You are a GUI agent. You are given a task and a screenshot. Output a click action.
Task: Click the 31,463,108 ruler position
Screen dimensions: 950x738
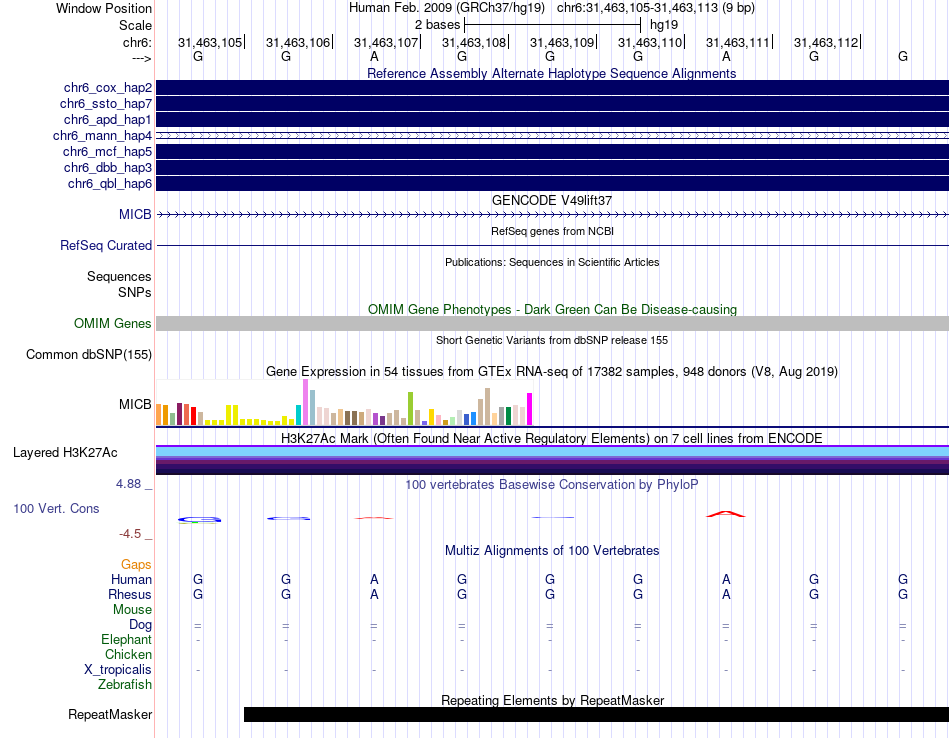tap(474, 42)
